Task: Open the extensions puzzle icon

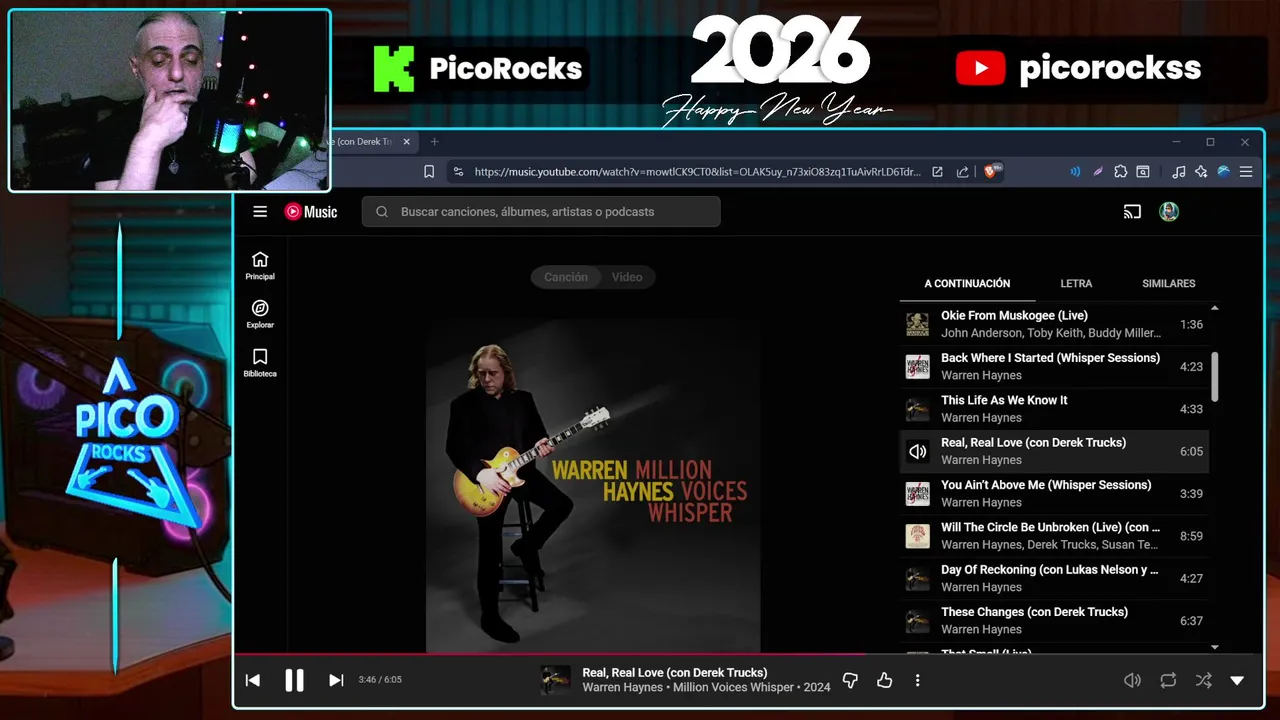Action: (x=1120, y=172)
